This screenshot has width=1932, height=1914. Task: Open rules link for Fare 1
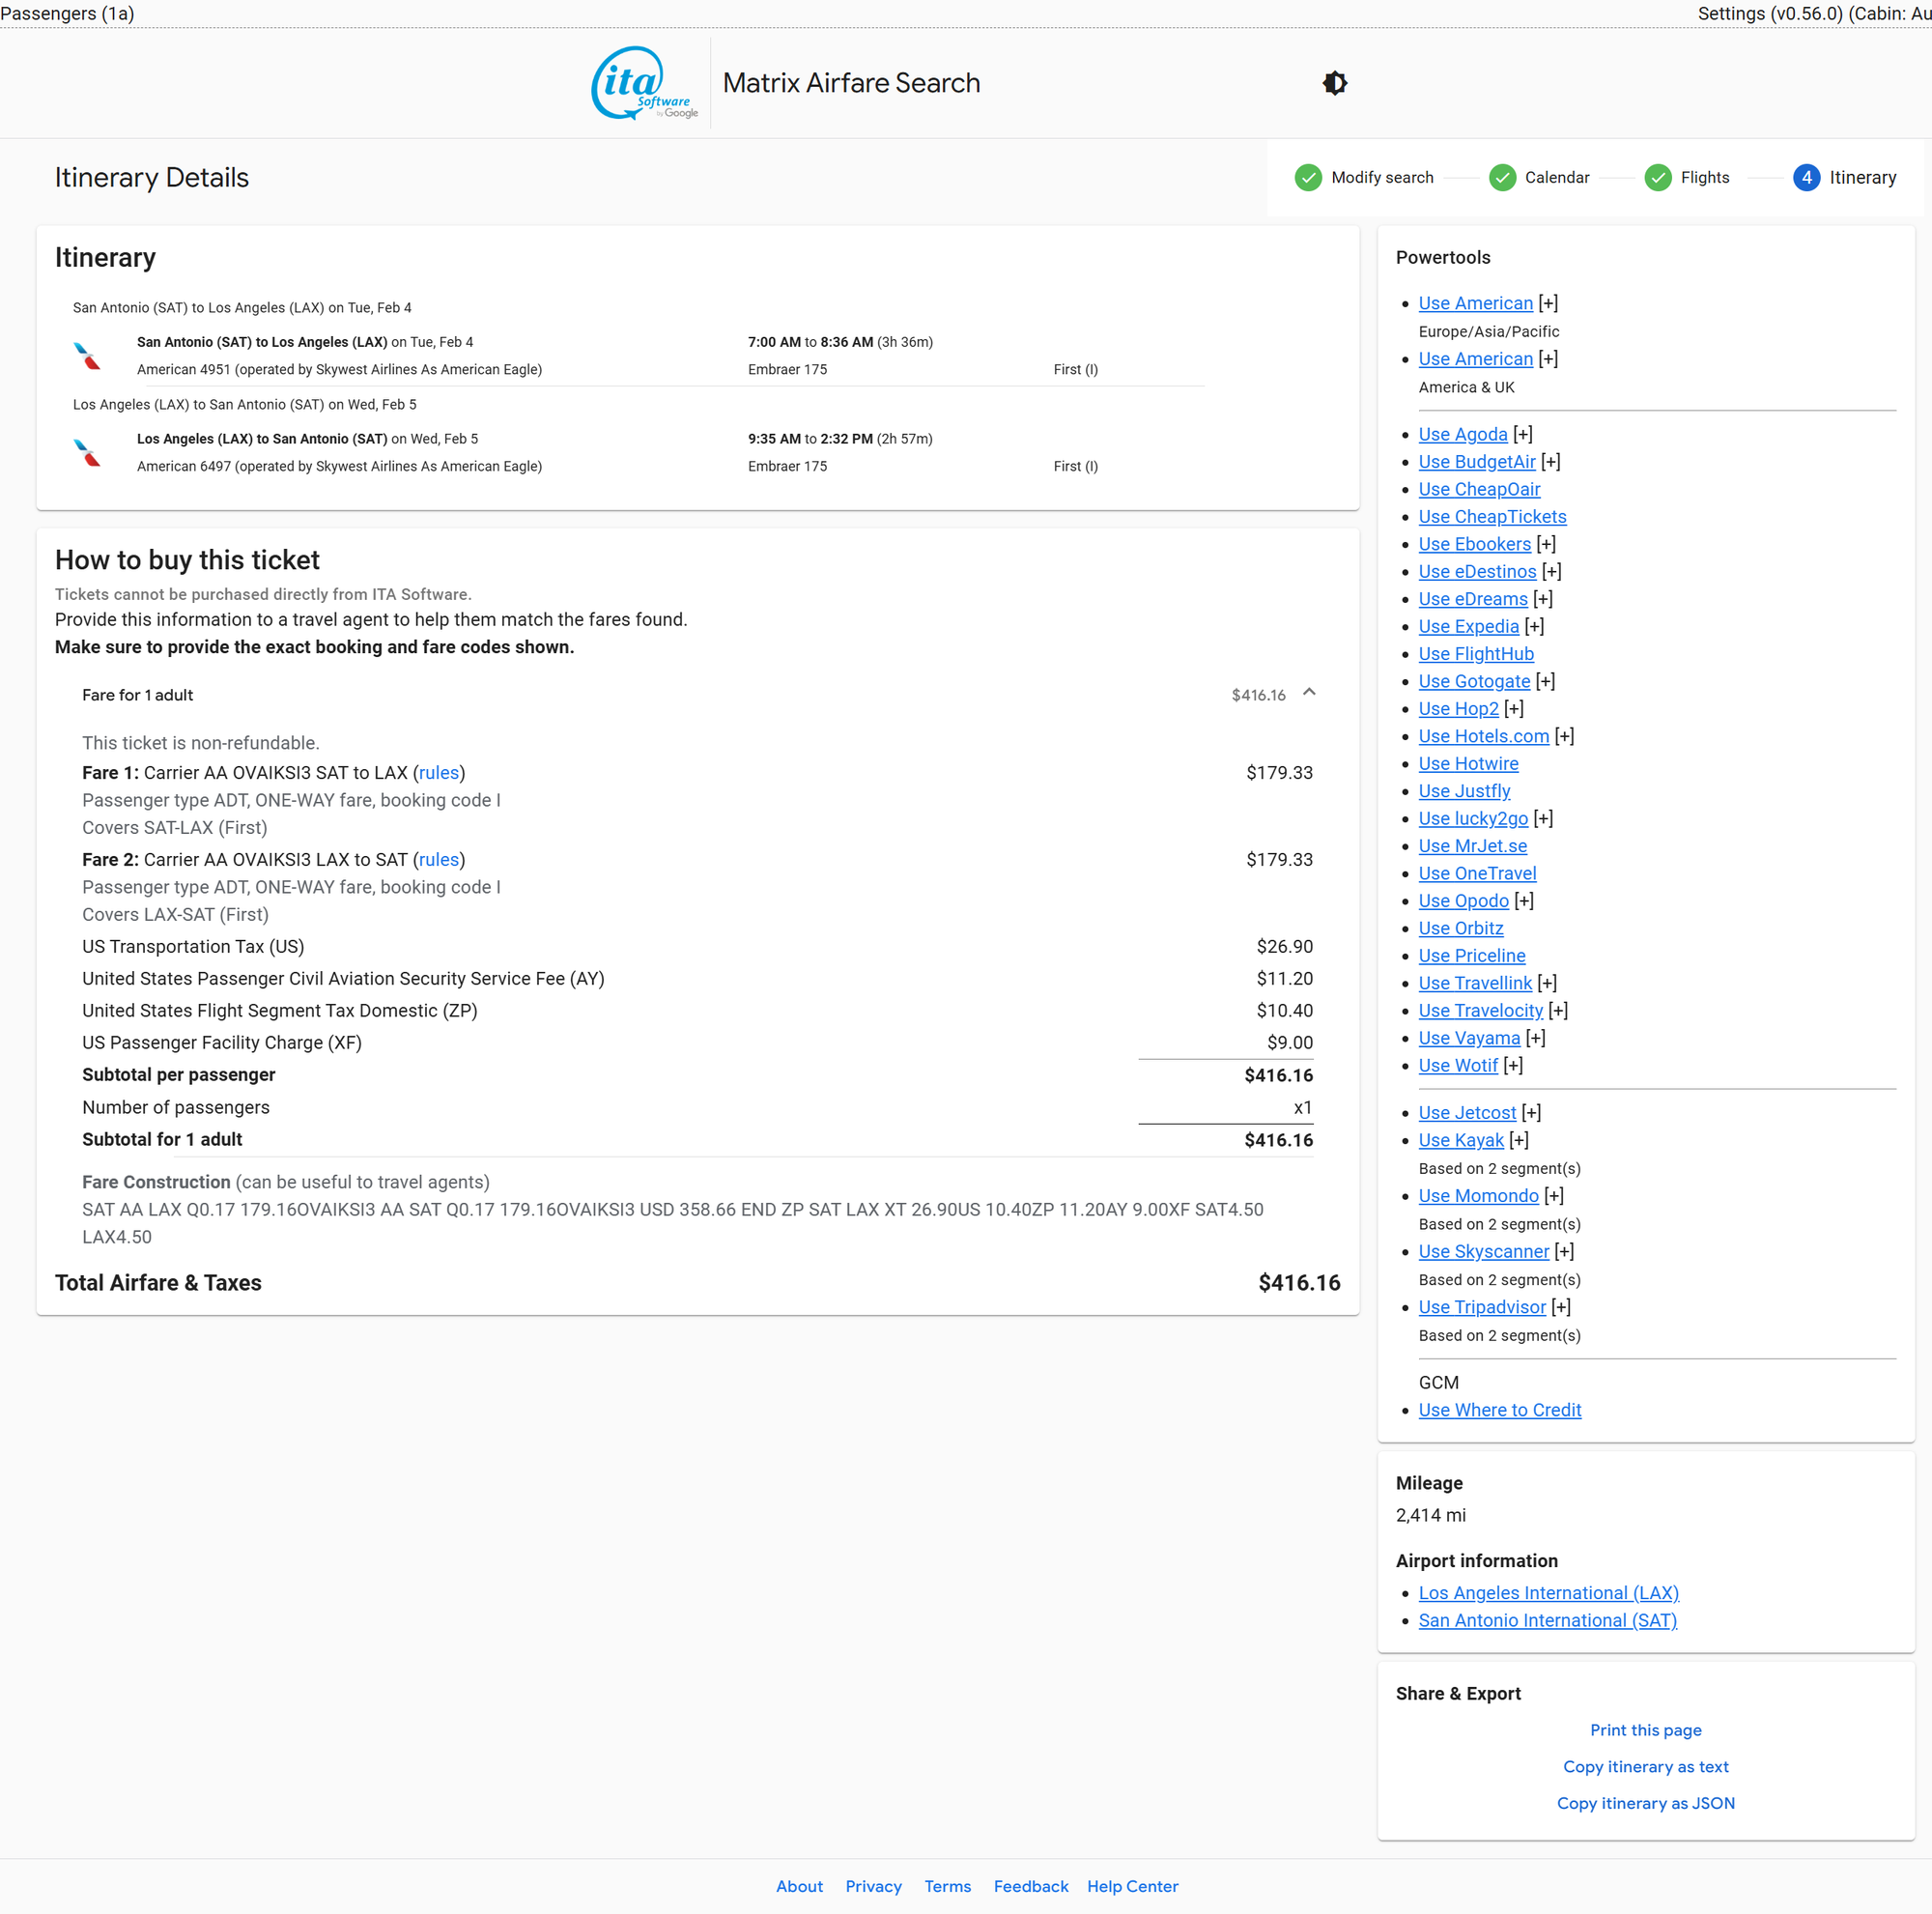439,773
